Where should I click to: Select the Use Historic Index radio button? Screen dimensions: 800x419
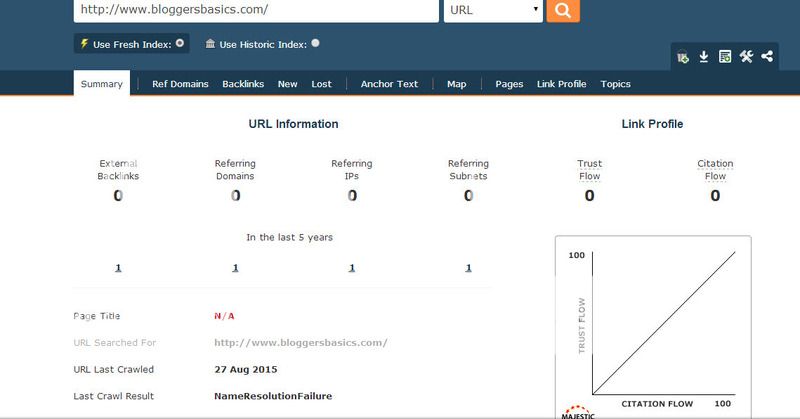pyautogui.click(x=315, y=43)
